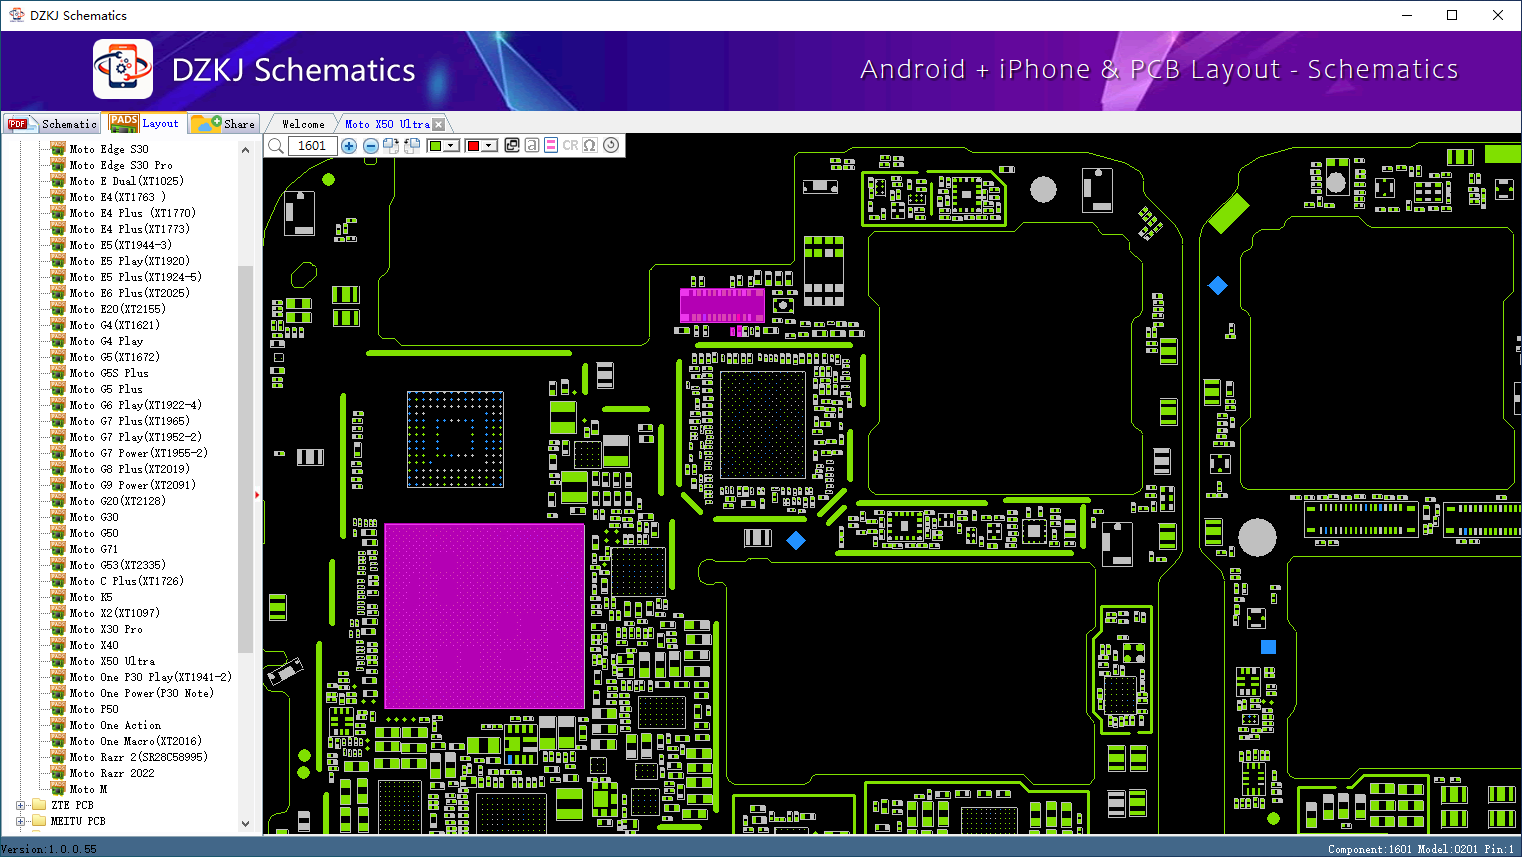The height and width of the screenshot is (857, 1522).
Task: Switch to the Schematic tab
Action: coord(52,123)
